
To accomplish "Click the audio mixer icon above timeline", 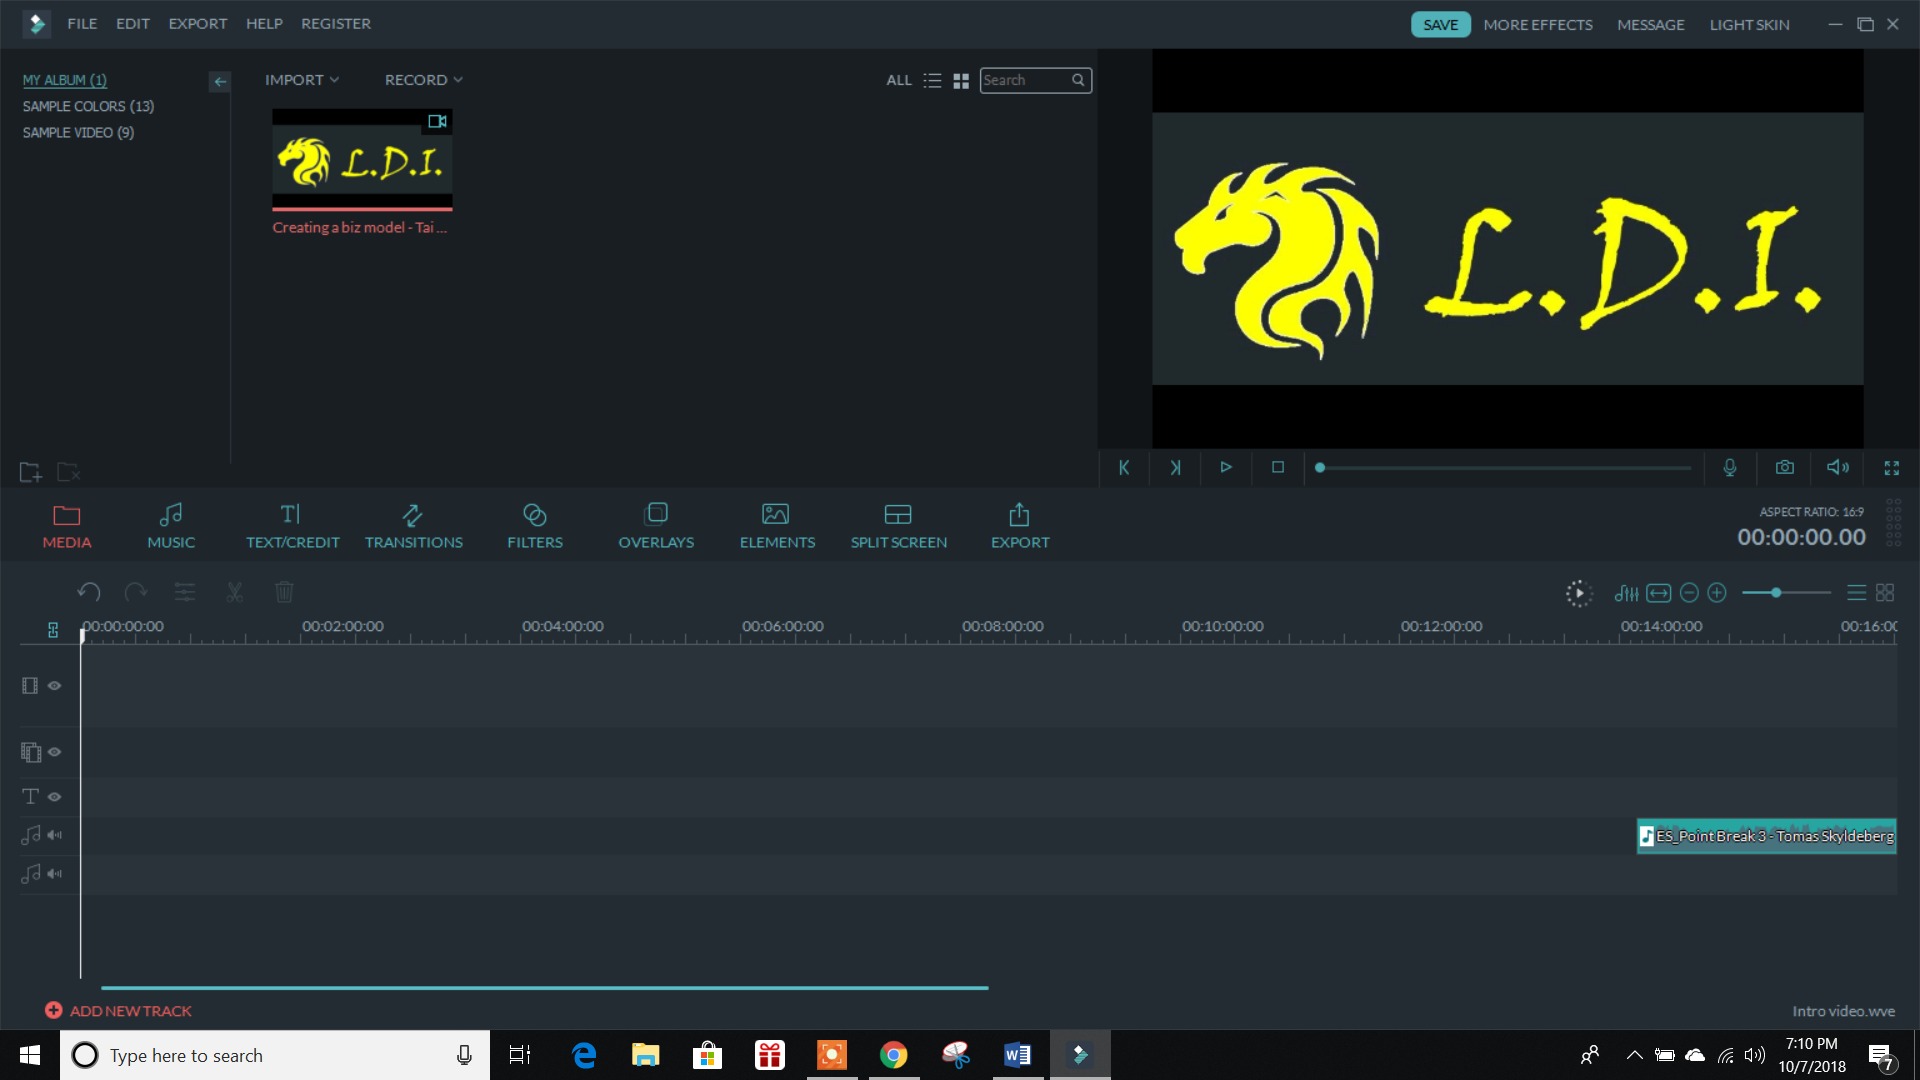I will (1625, 593).
